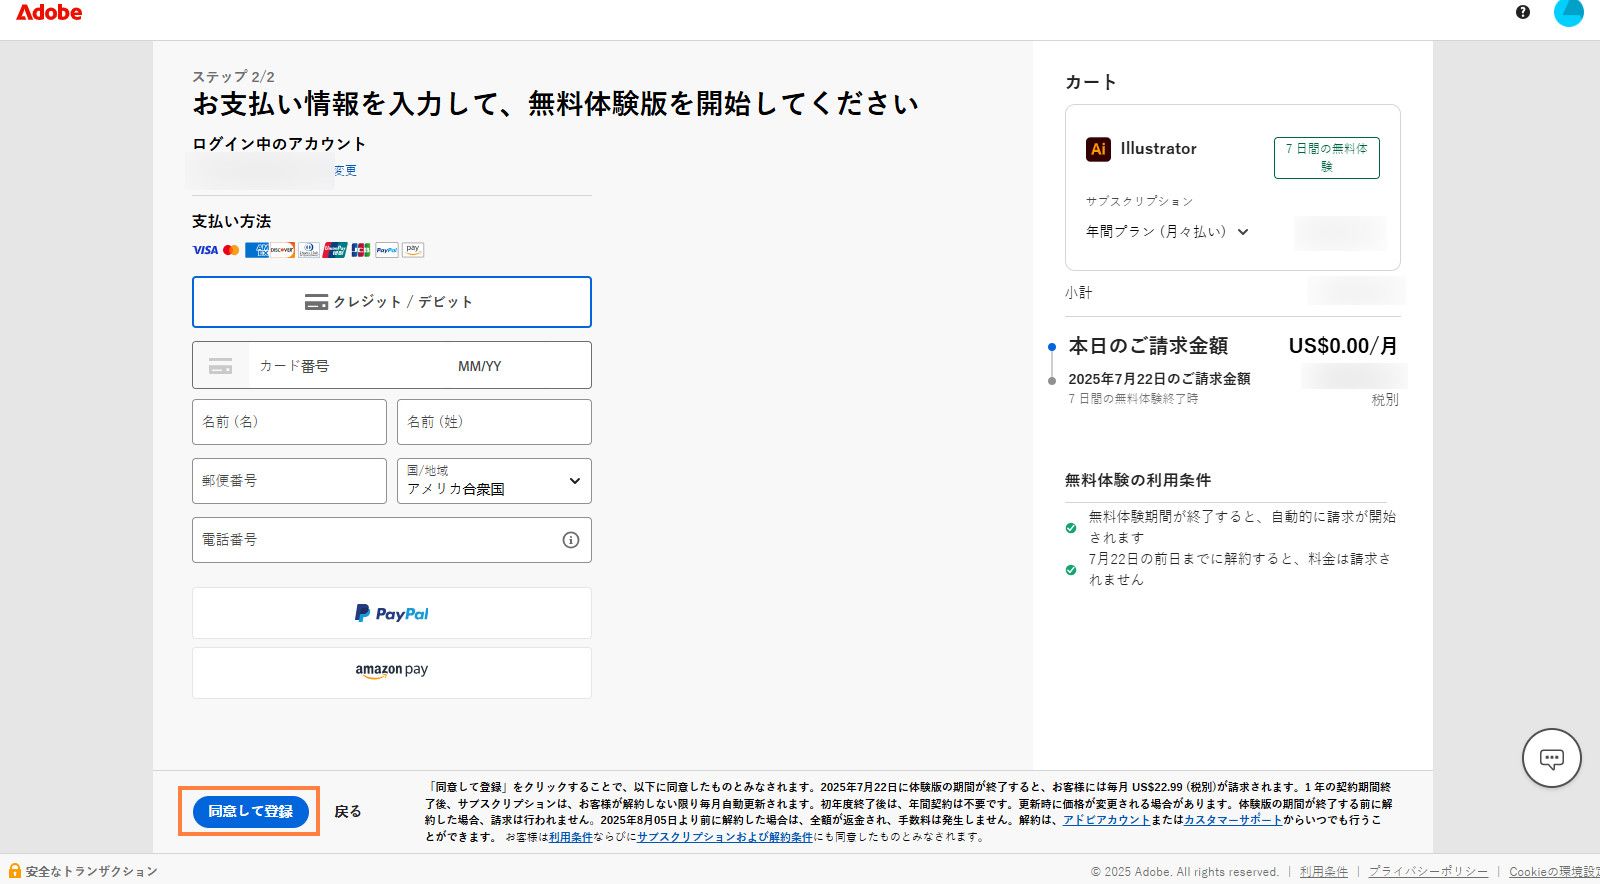Click カート heading

[1091, 82]
